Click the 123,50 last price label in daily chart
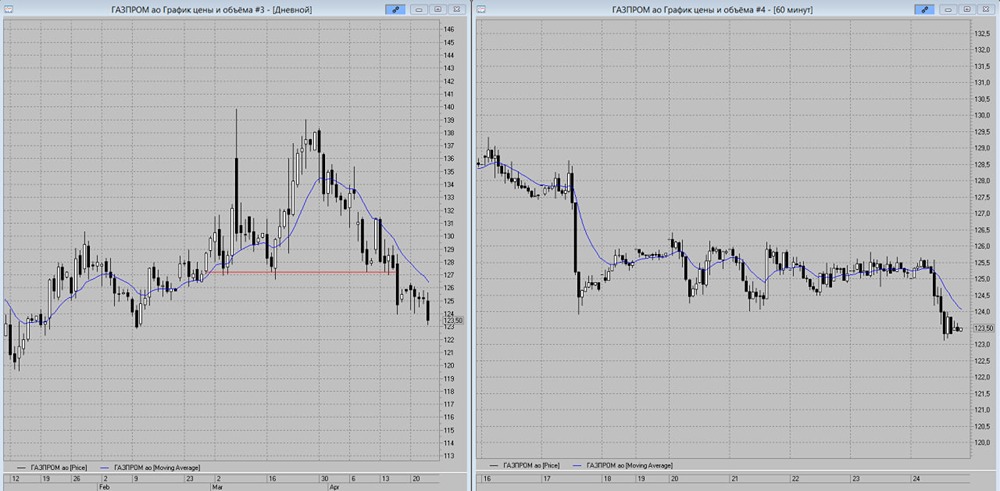This screenshot has width=1000, height=491. click(x=453, y=321)
